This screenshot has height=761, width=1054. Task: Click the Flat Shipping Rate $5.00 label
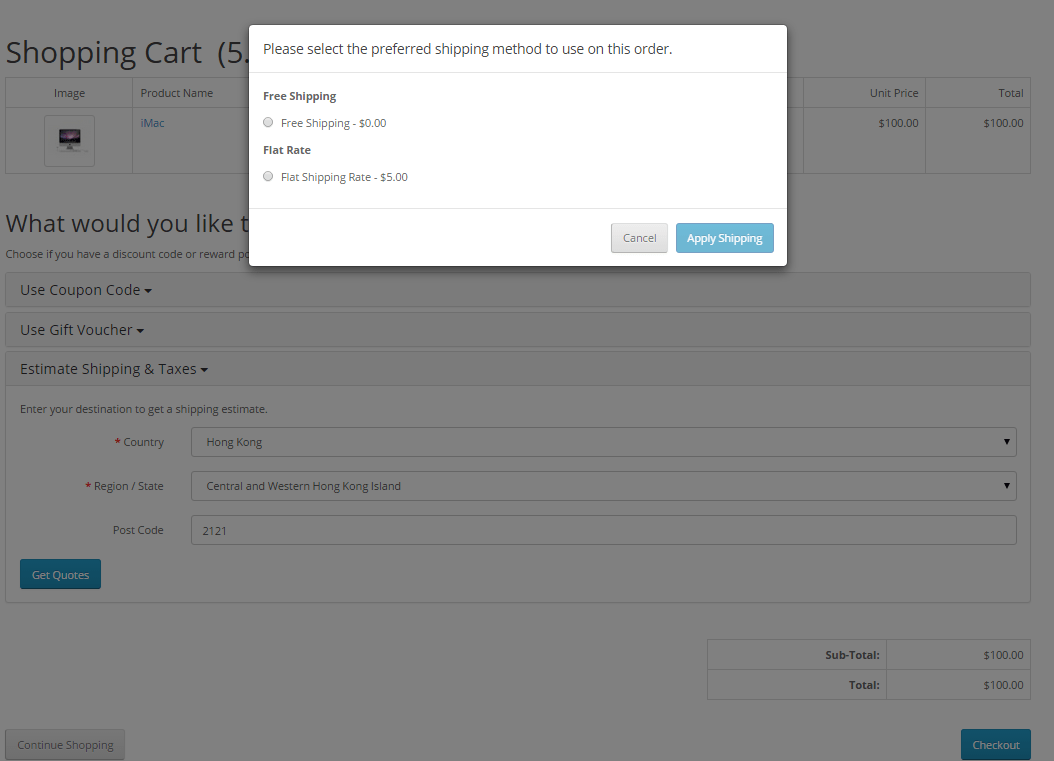(x=344, y=176)
